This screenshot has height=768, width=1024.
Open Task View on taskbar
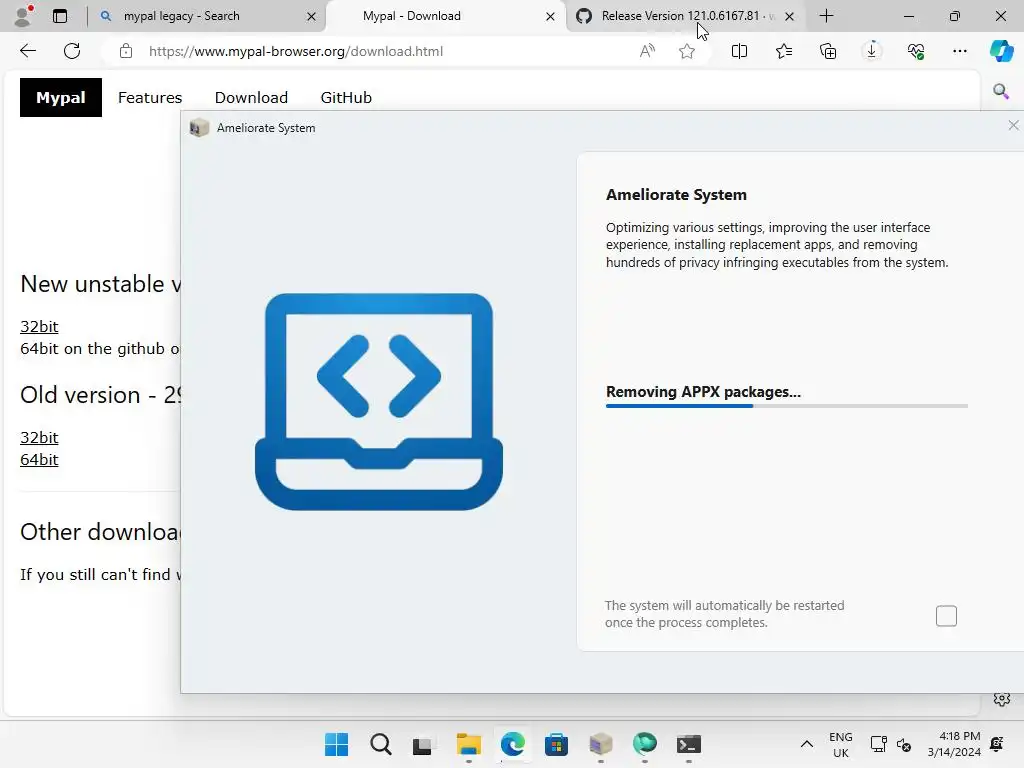423,744
